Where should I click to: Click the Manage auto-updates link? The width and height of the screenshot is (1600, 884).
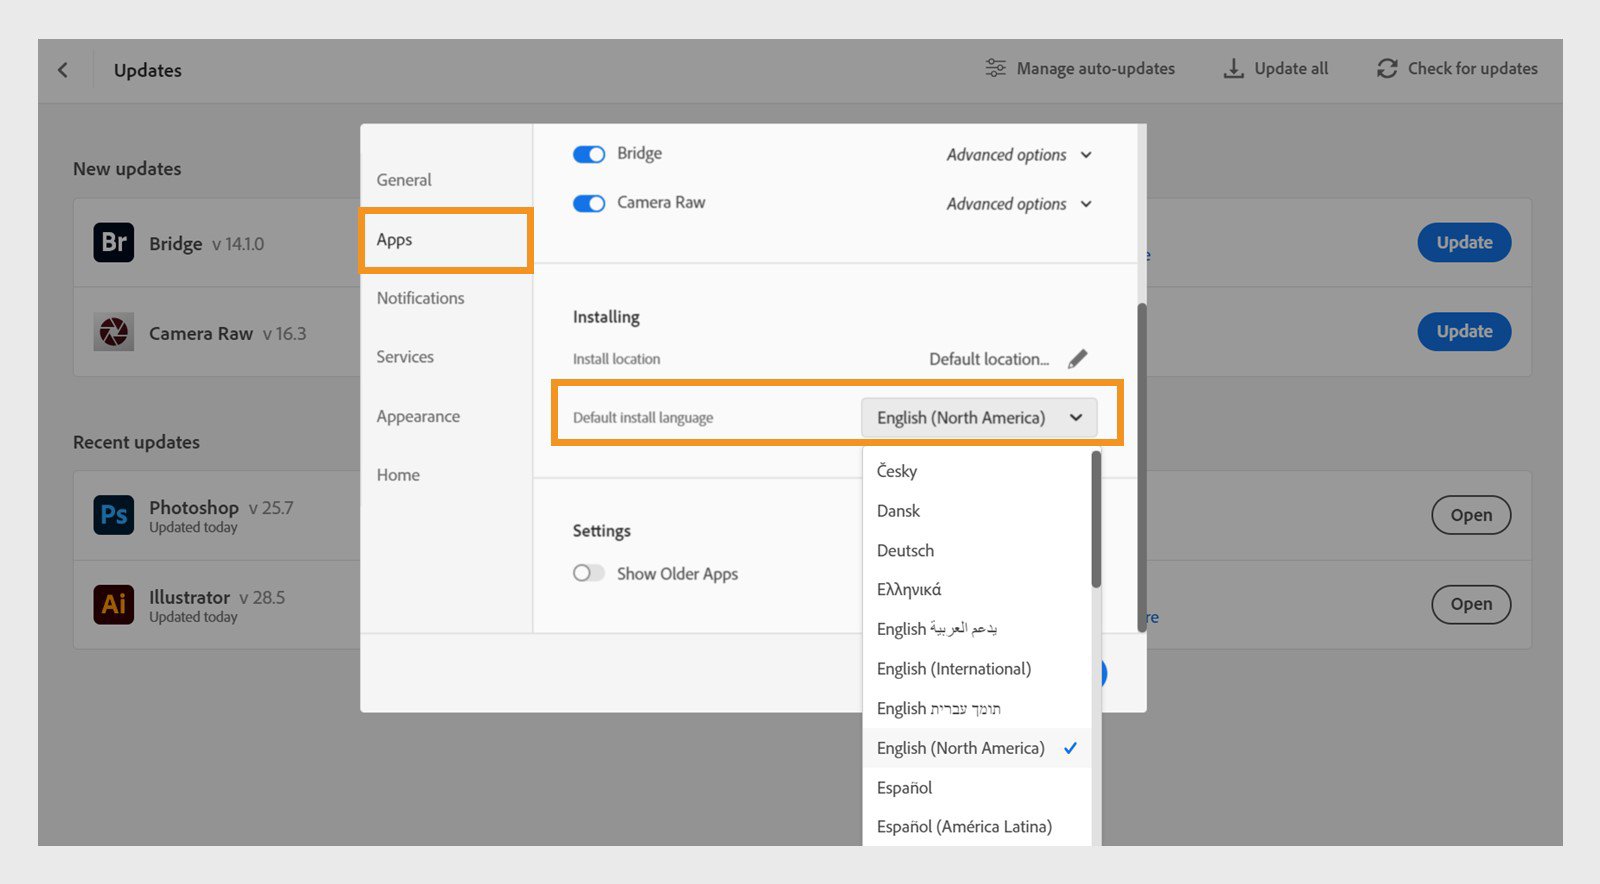click(1095, 68)
